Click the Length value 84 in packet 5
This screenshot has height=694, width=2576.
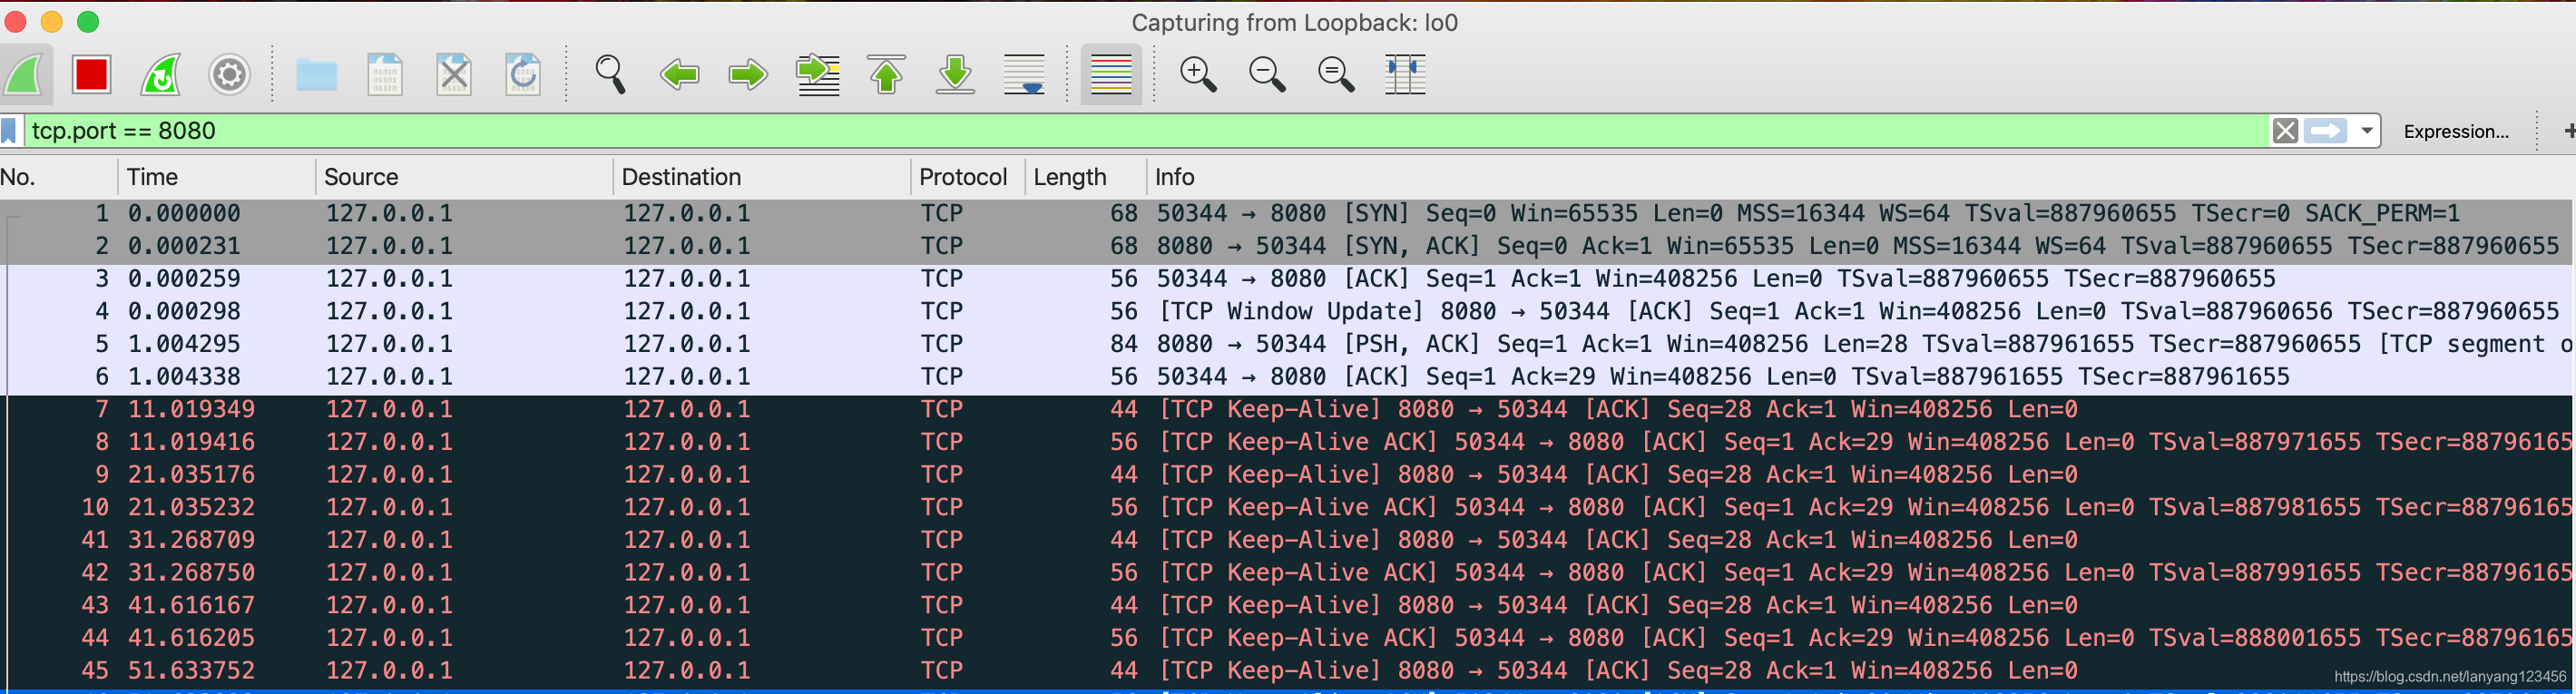coord(1124,345)
